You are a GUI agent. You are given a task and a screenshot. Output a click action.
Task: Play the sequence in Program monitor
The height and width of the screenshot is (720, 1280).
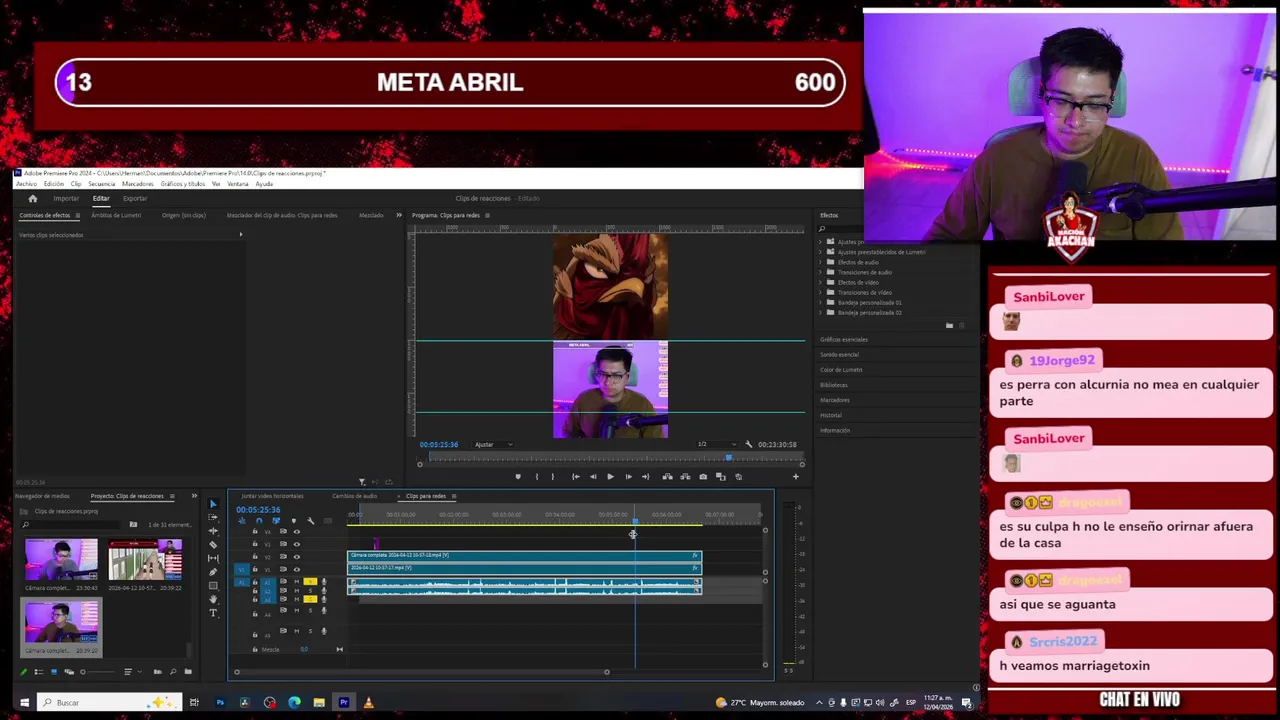[610, 477]
